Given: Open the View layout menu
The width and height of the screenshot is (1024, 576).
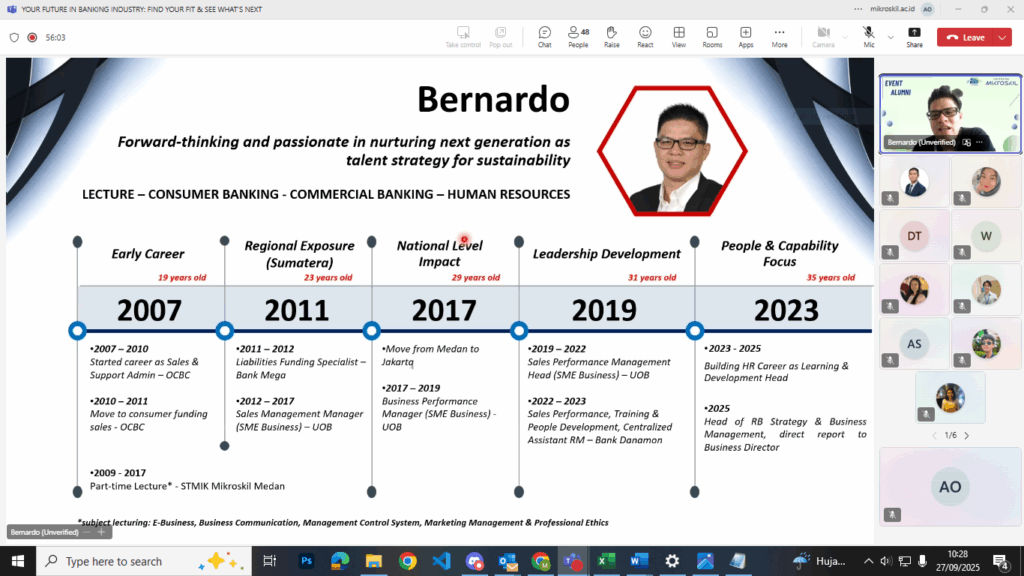Looking at the screenshot, I should tap(679, 37).
